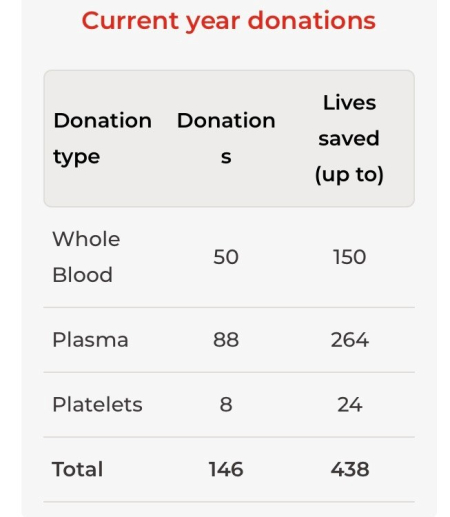Click the total donations value 146

226,469
